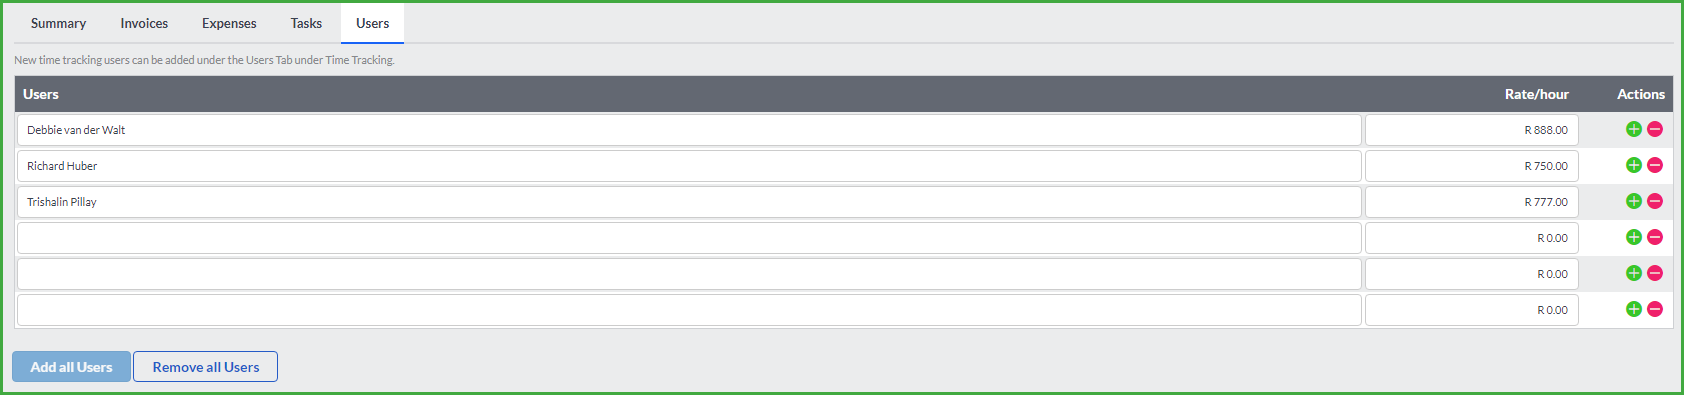
Task: Click the Remove all Users button
Action: (206, 367)
